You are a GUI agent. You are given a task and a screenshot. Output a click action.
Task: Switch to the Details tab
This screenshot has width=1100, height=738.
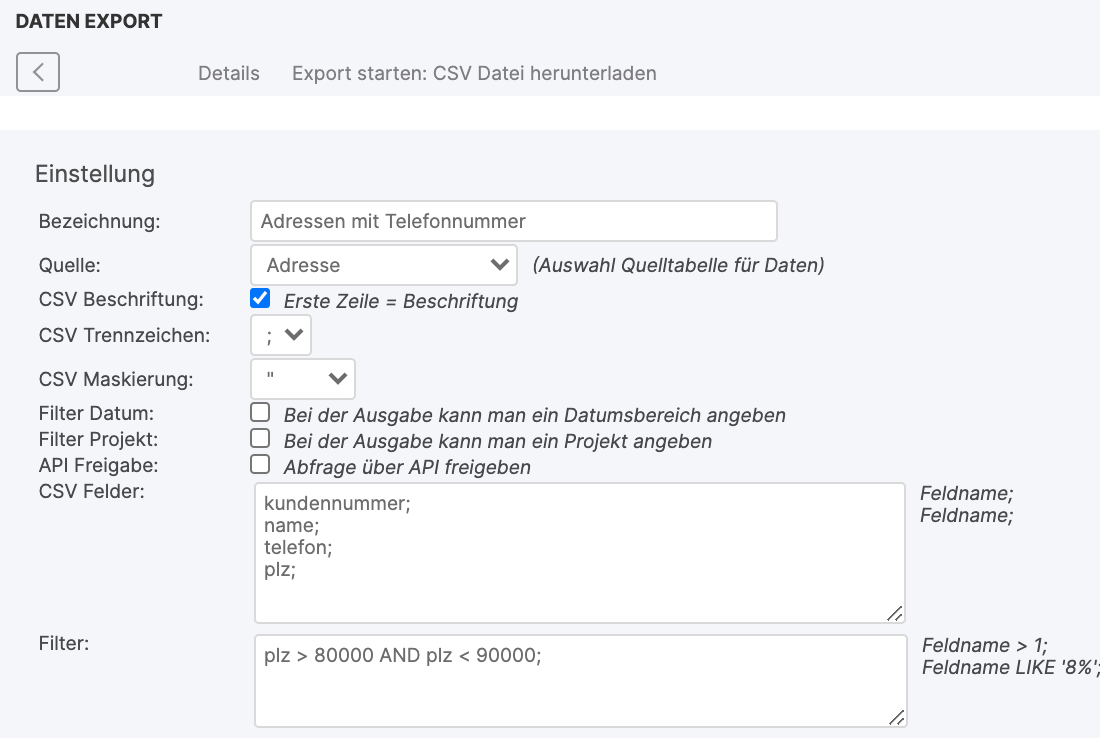pos(229,73)
